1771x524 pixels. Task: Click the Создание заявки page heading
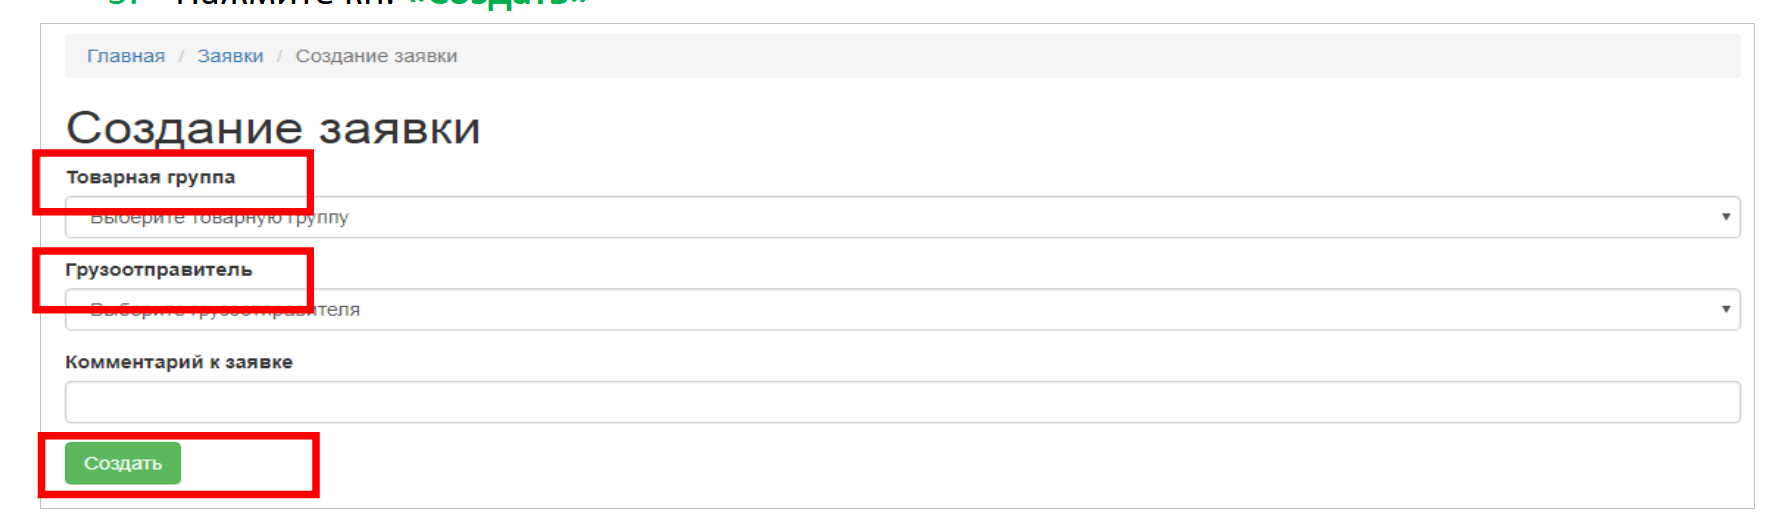(x=273, y=128)
